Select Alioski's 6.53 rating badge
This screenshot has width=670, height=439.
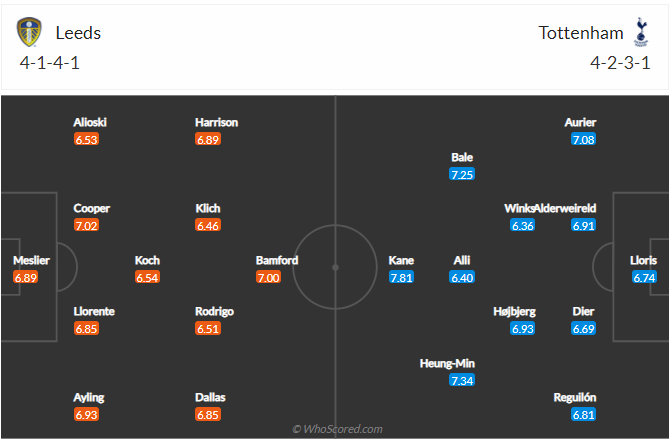click(x=87, y=140)
